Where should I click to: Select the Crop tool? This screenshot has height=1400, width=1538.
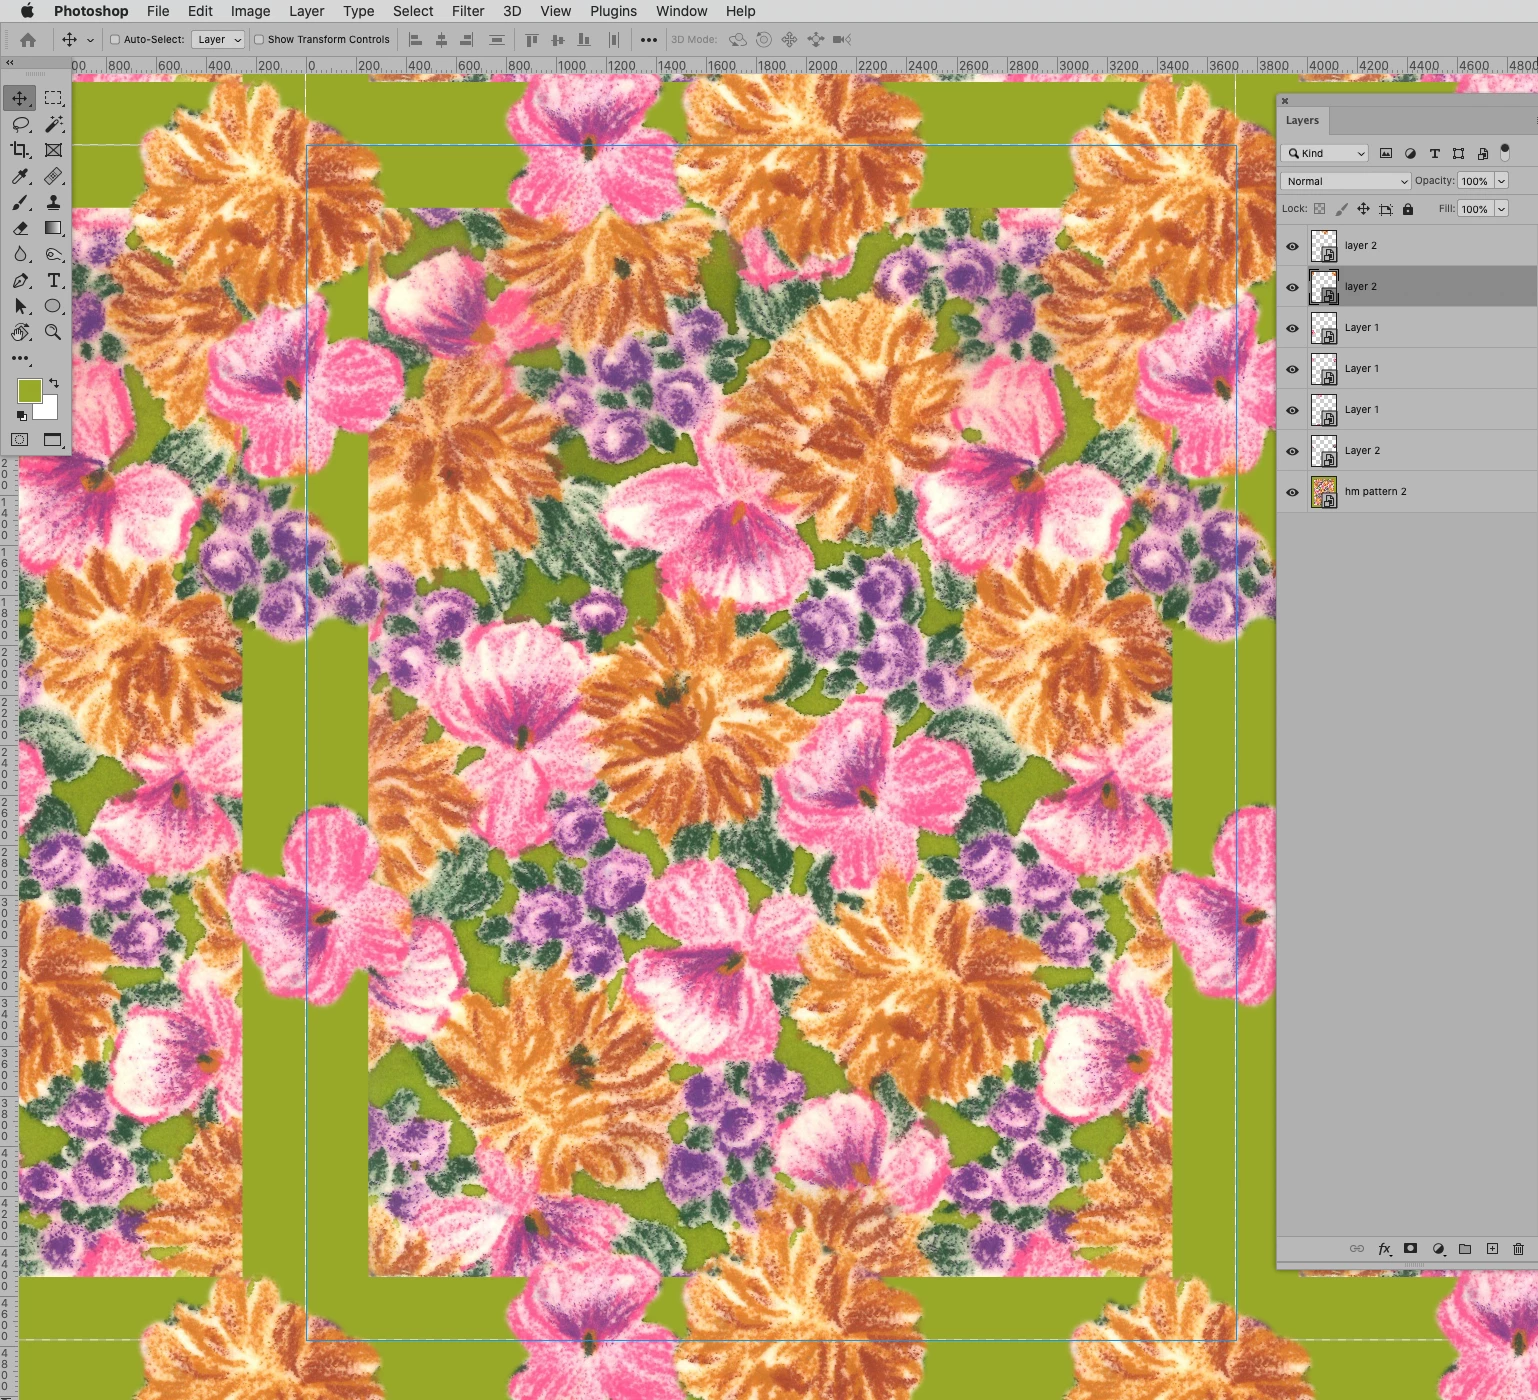click(20, 150)
